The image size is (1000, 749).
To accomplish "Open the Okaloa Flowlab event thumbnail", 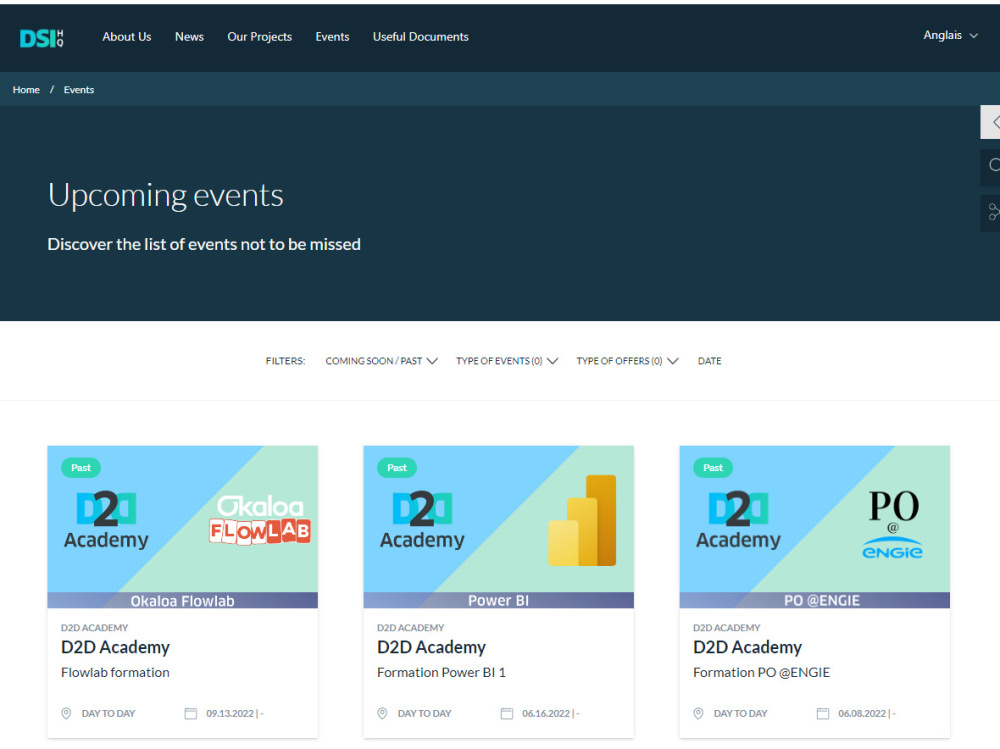I will pyautogui.click(x=182, y=527).
